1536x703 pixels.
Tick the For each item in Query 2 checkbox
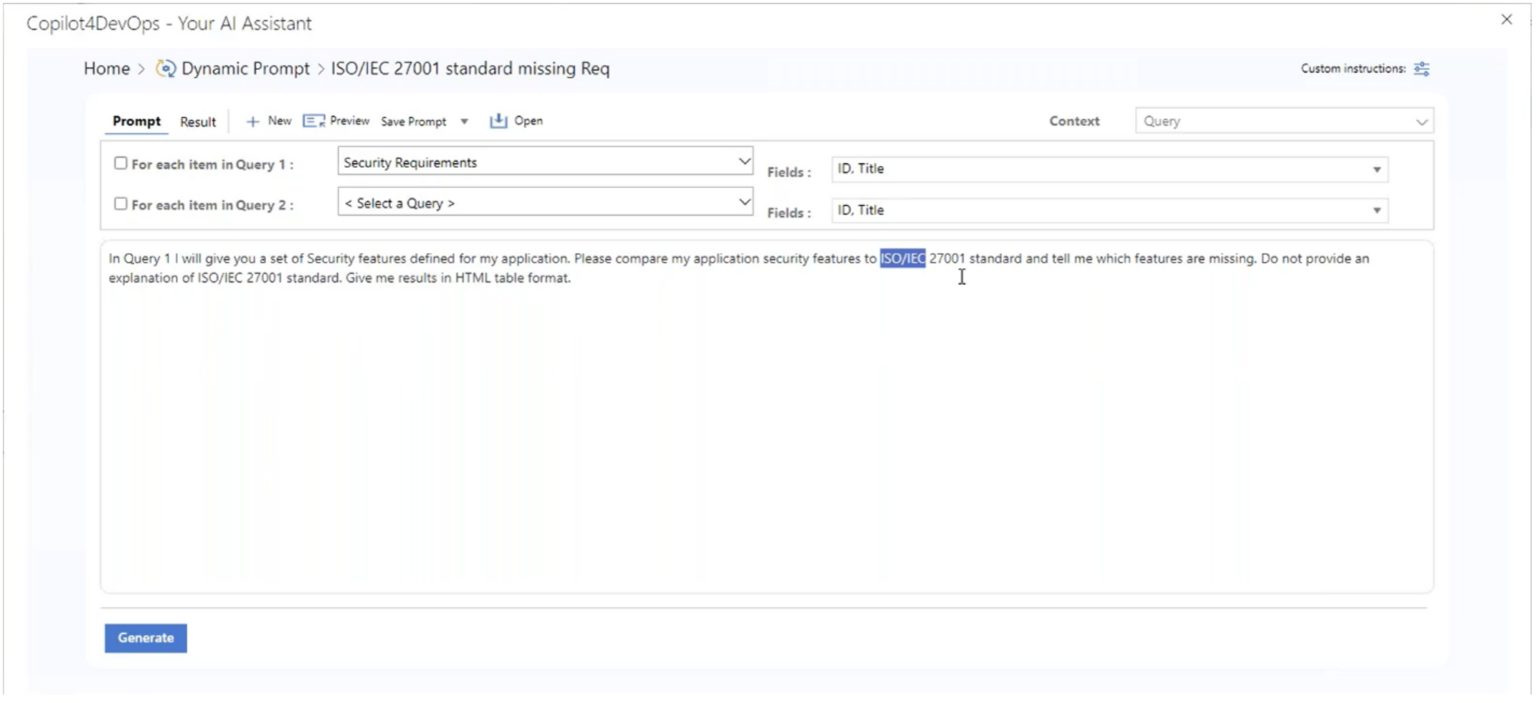[x=121, y=204]
